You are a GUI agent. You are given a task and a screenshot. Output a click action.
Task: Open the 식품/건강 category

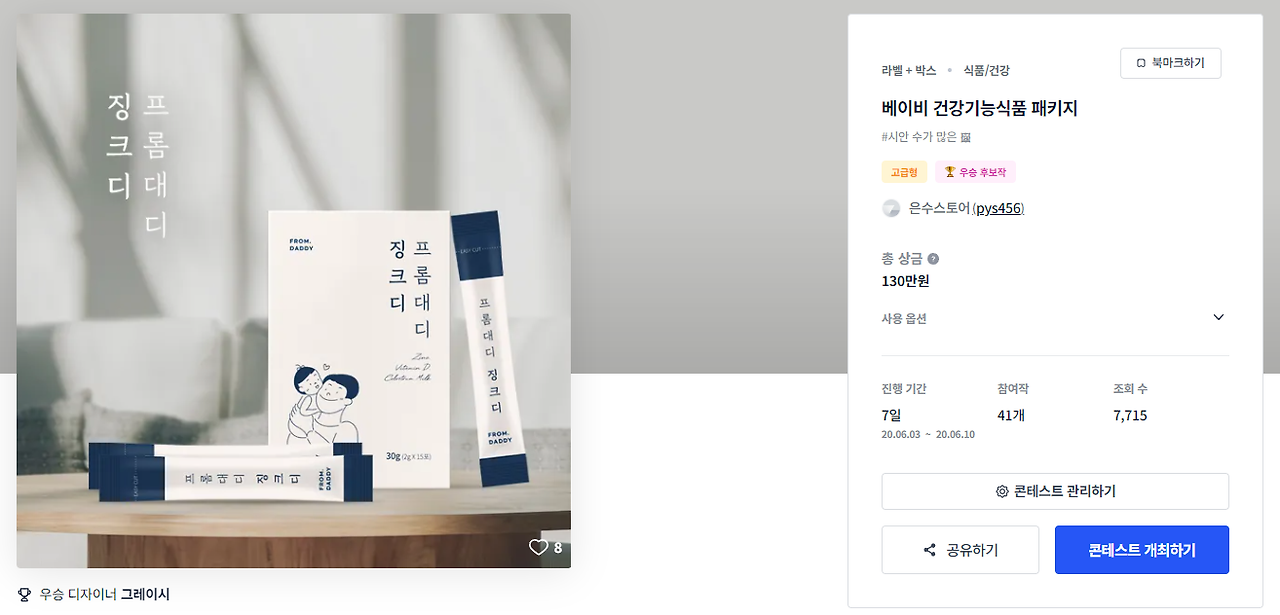click(986, 70)
